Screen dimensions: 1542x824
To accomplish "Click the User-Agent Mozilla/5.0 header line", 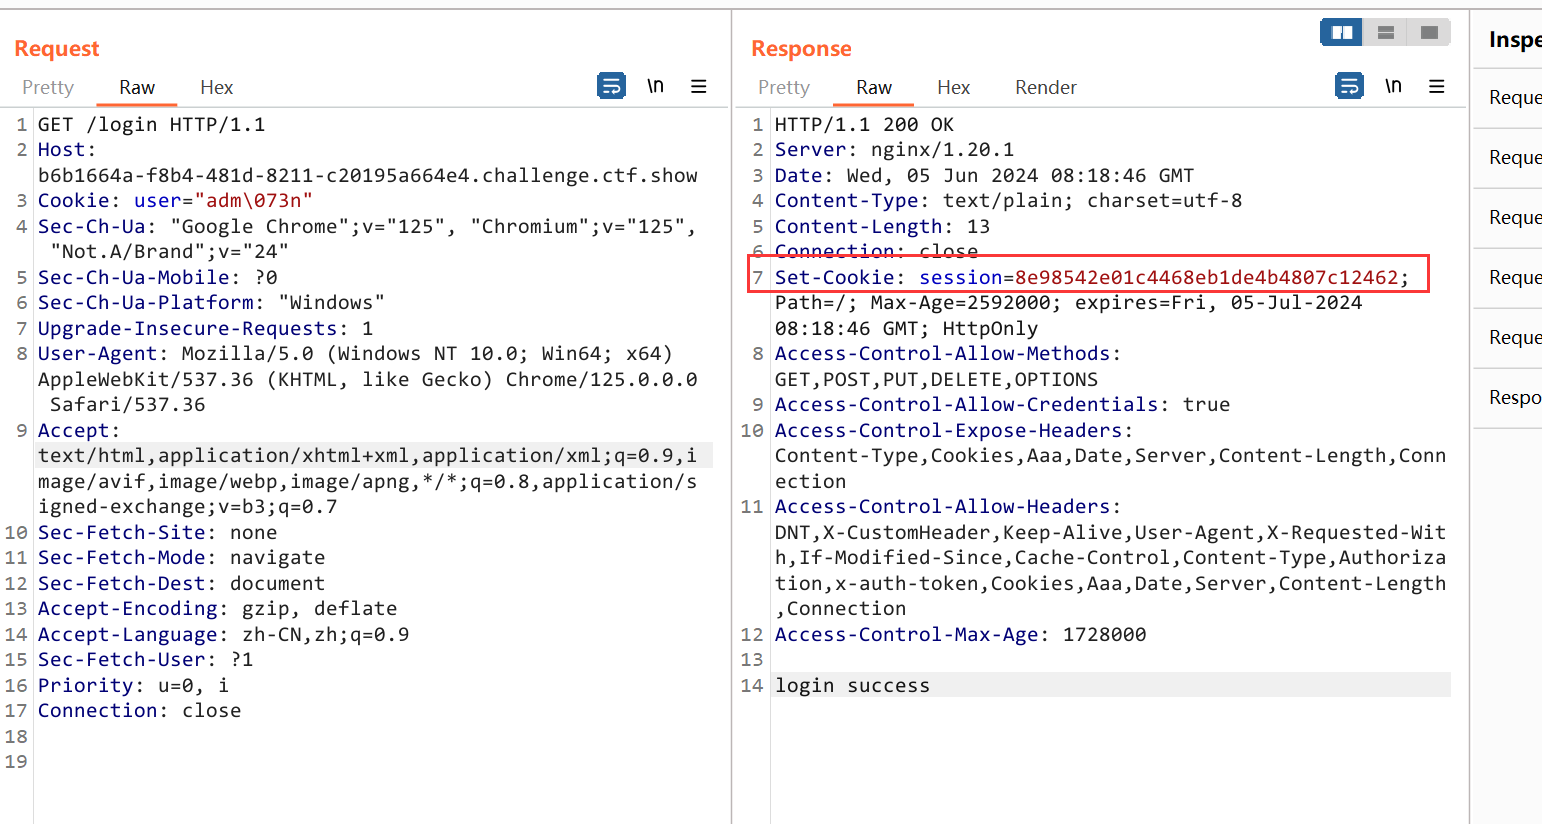I will [x=356, y=354].
